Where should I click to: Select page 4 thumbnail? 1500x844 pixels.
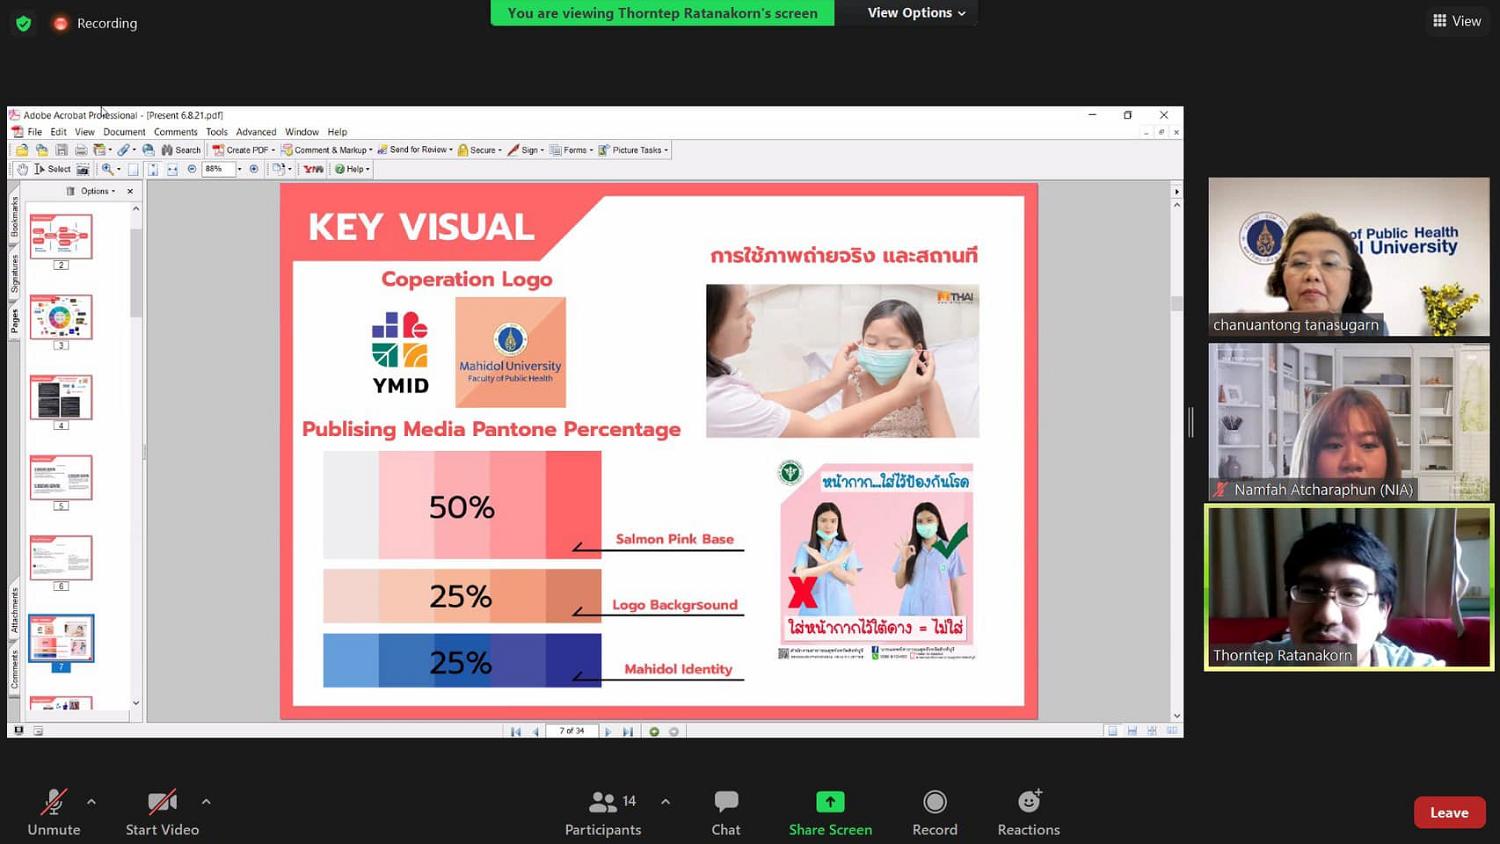pos(61,398)
